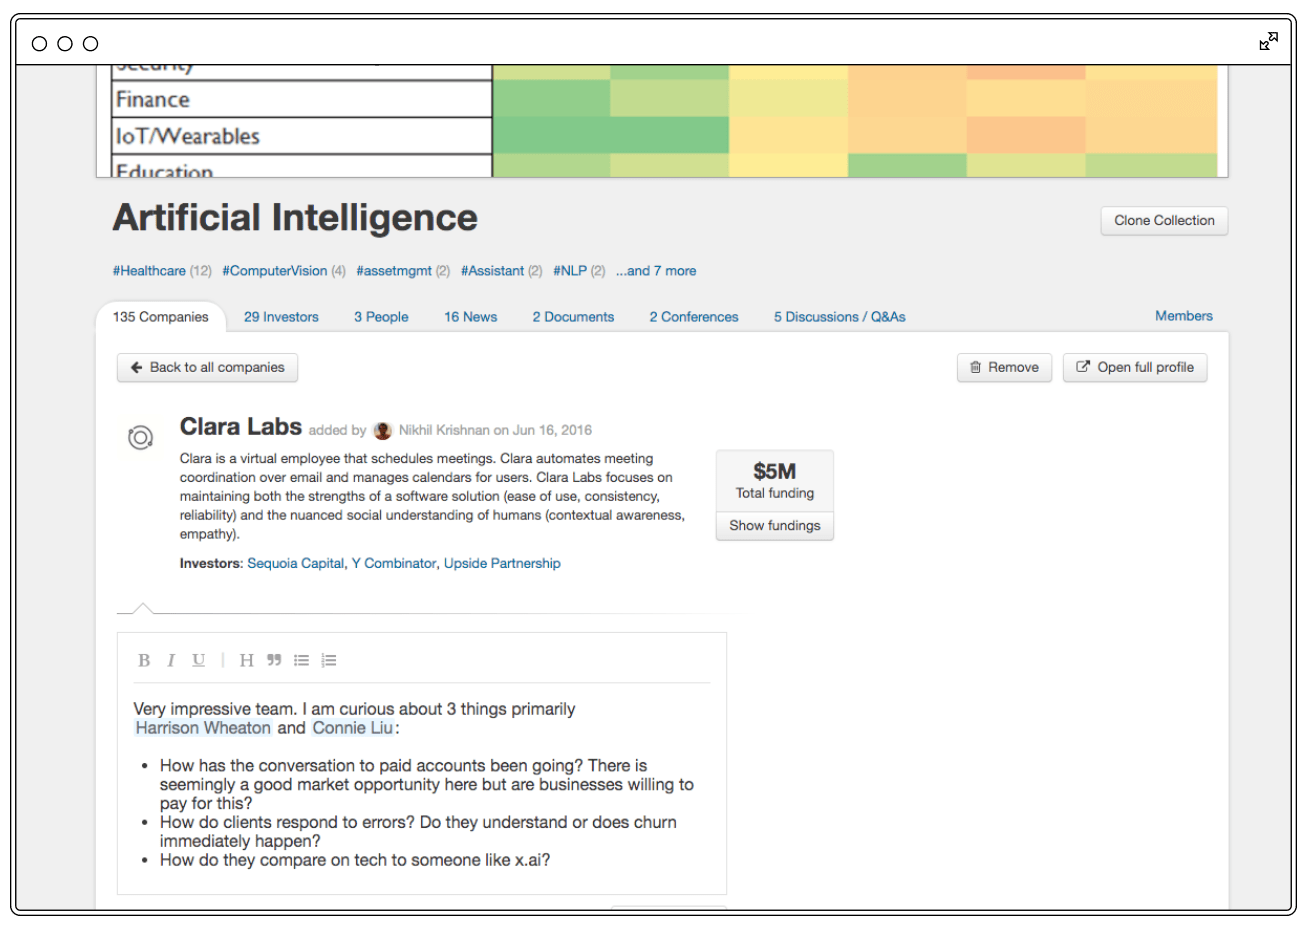This screenshot has width=1300, height=931.
Task: Insert bulleted list in note editor
Action: tap(301, 660)
